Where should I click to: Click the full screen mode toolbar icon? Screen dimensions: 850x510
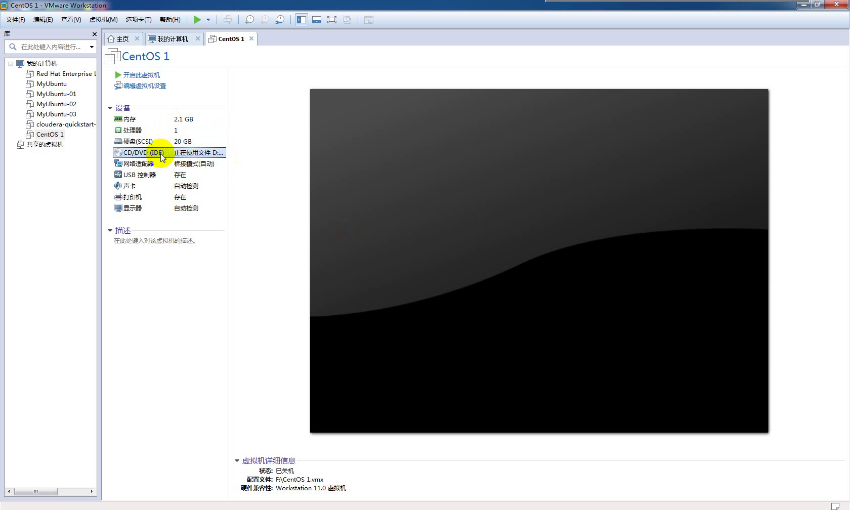(332, 20)
